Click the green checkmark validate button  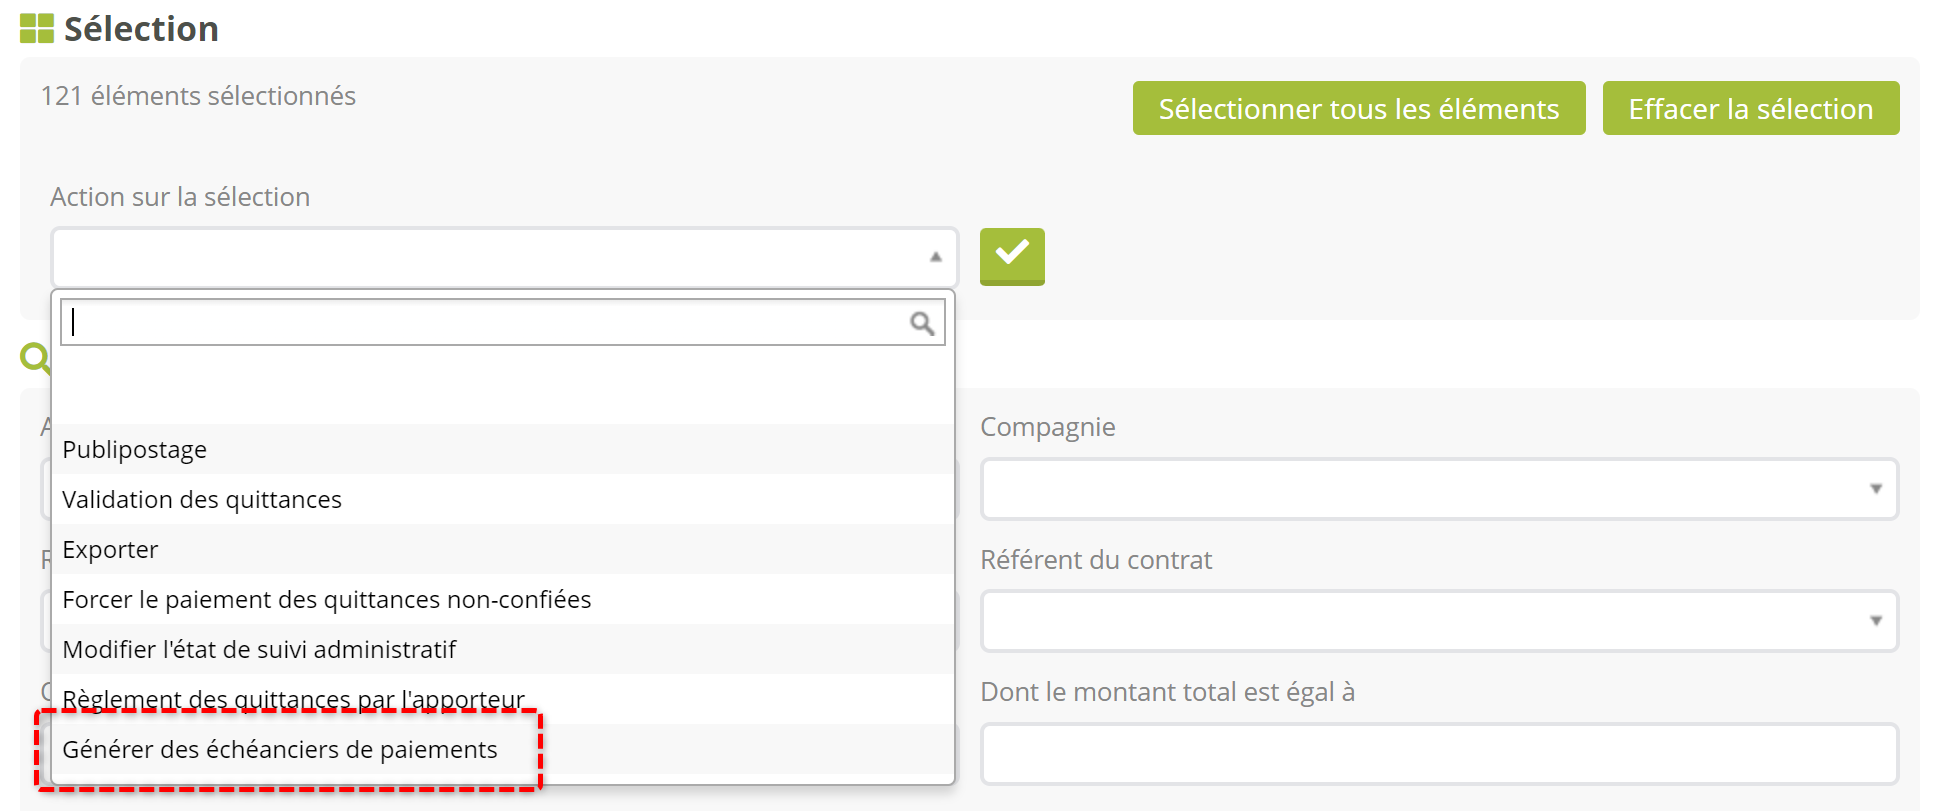click(x=1012, y=256)
